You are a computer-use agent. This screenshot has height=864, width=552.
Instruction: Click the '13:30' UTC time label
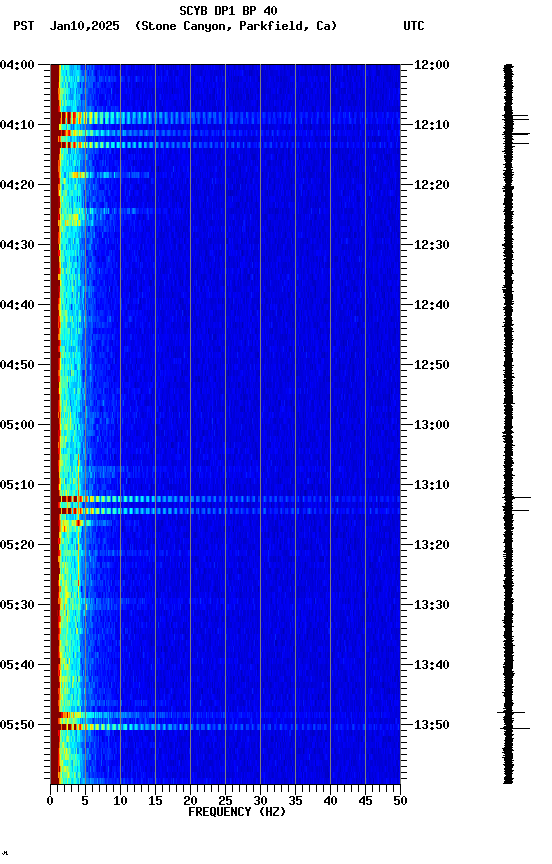[x=432, y=605]
